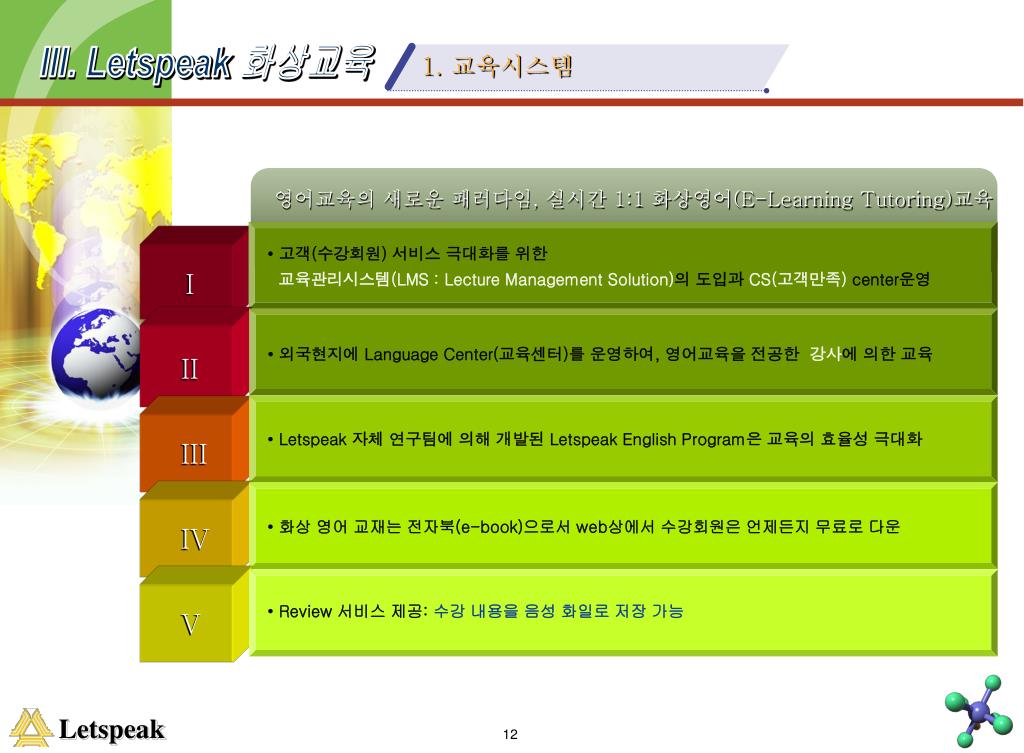The image size is (1024, 753).
Task: Click the text '고객(수강회원) 서비스 극대화를 위한'
Action: pyautogui.click(x=413, y=253)
